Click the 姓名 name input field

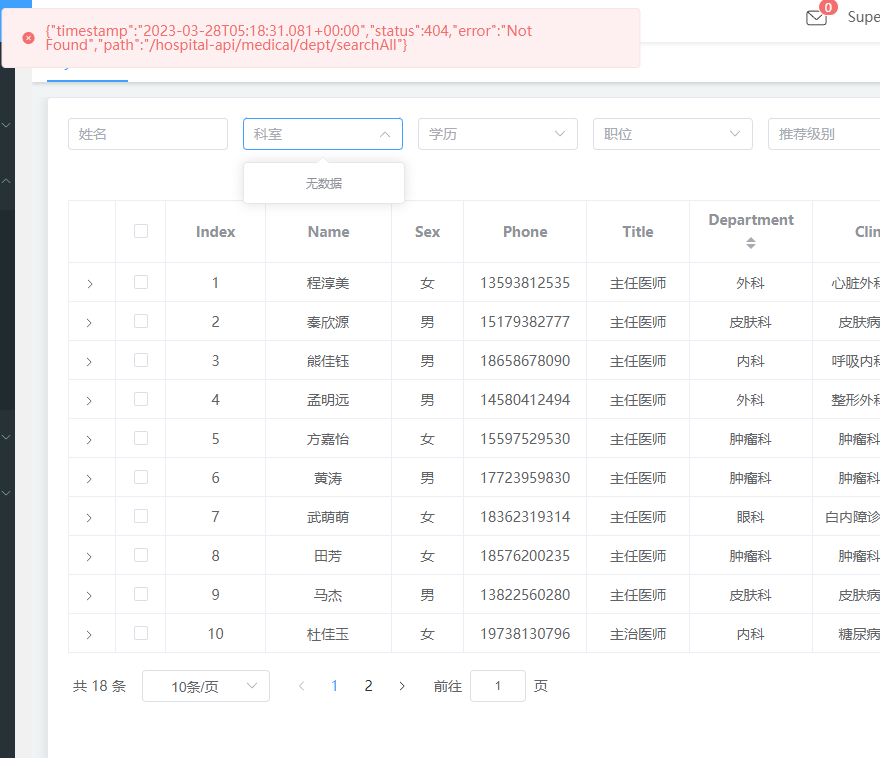tap(148, 134)
